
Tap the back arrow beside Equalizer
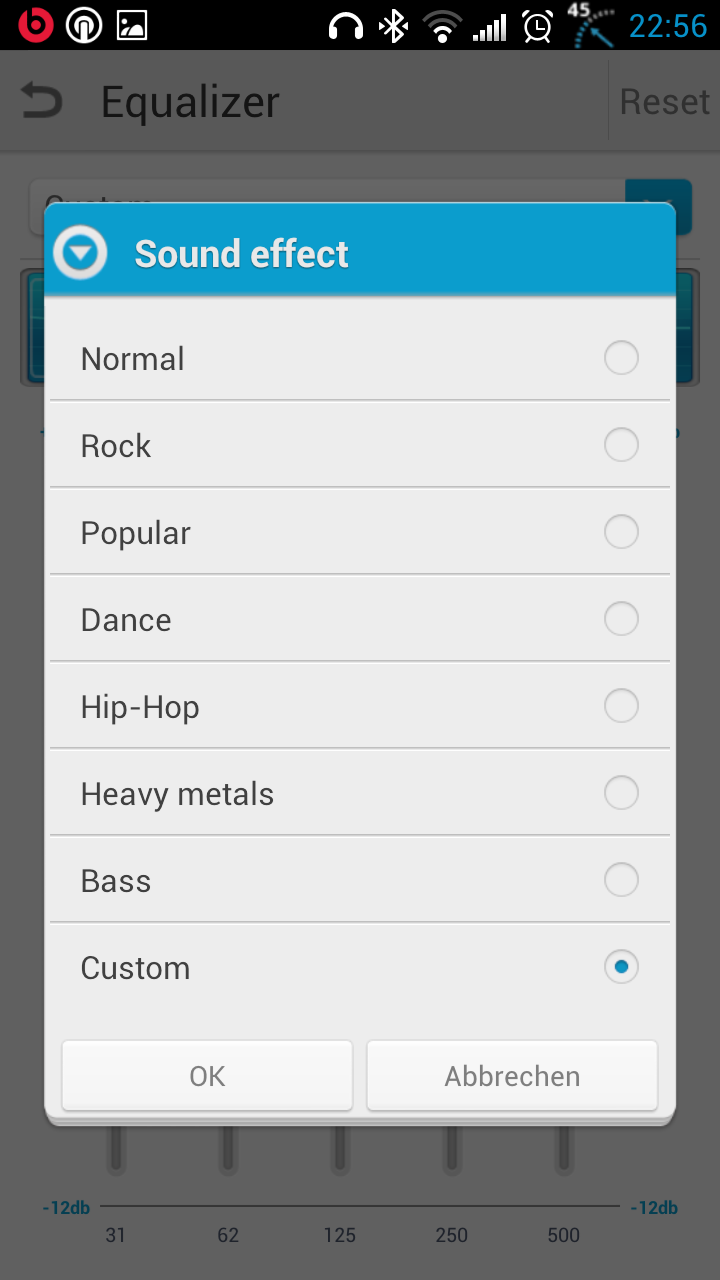(41, 101)
